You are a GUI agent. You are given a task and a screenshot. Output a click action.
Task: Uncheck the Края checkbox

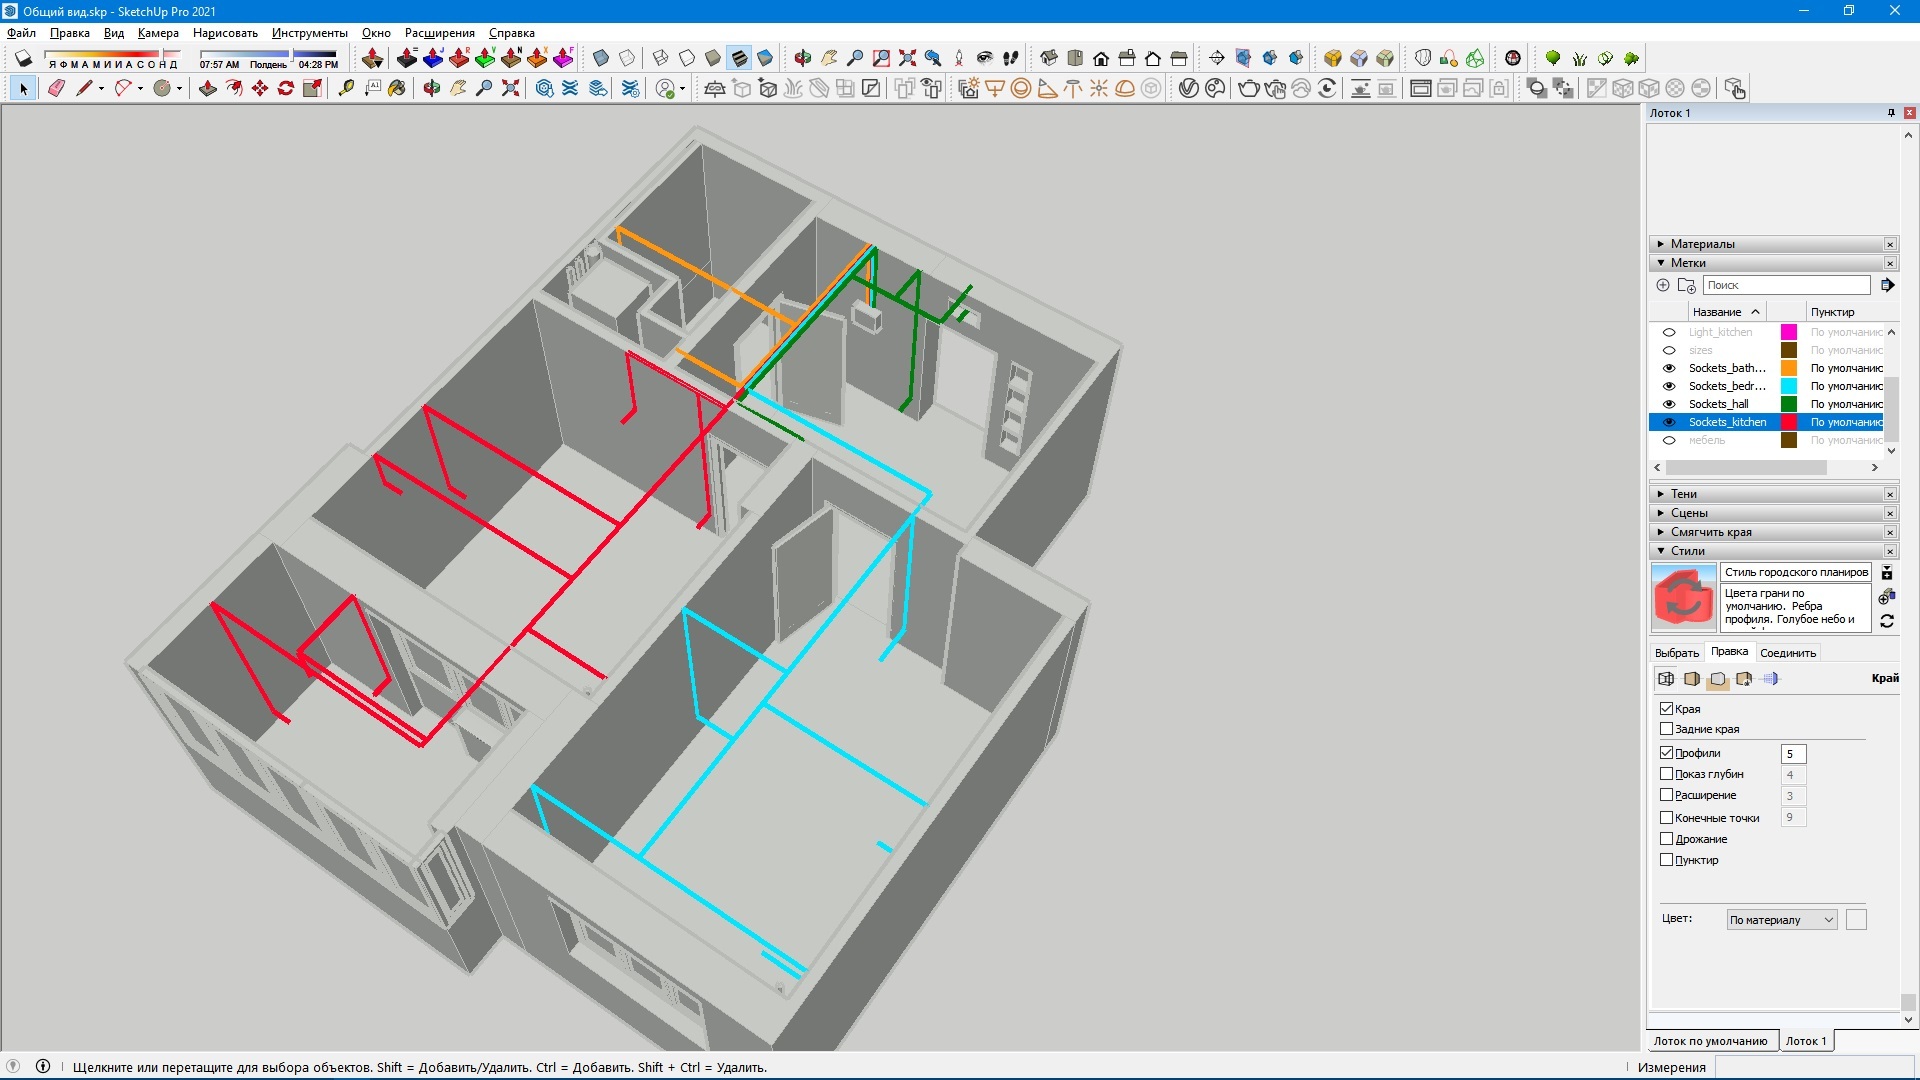coord(1667,709)
